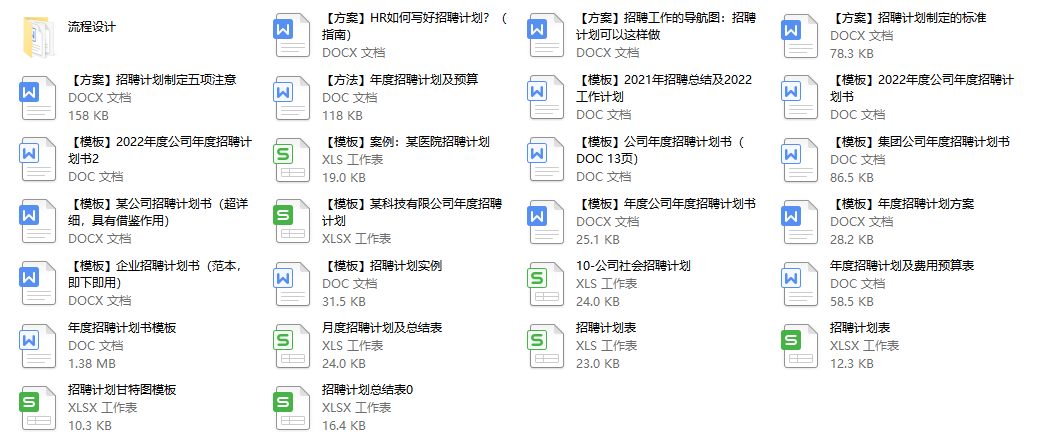1039x448 pixels.
Task: Select the 158 KB size label
Action: tap(88, 115)
